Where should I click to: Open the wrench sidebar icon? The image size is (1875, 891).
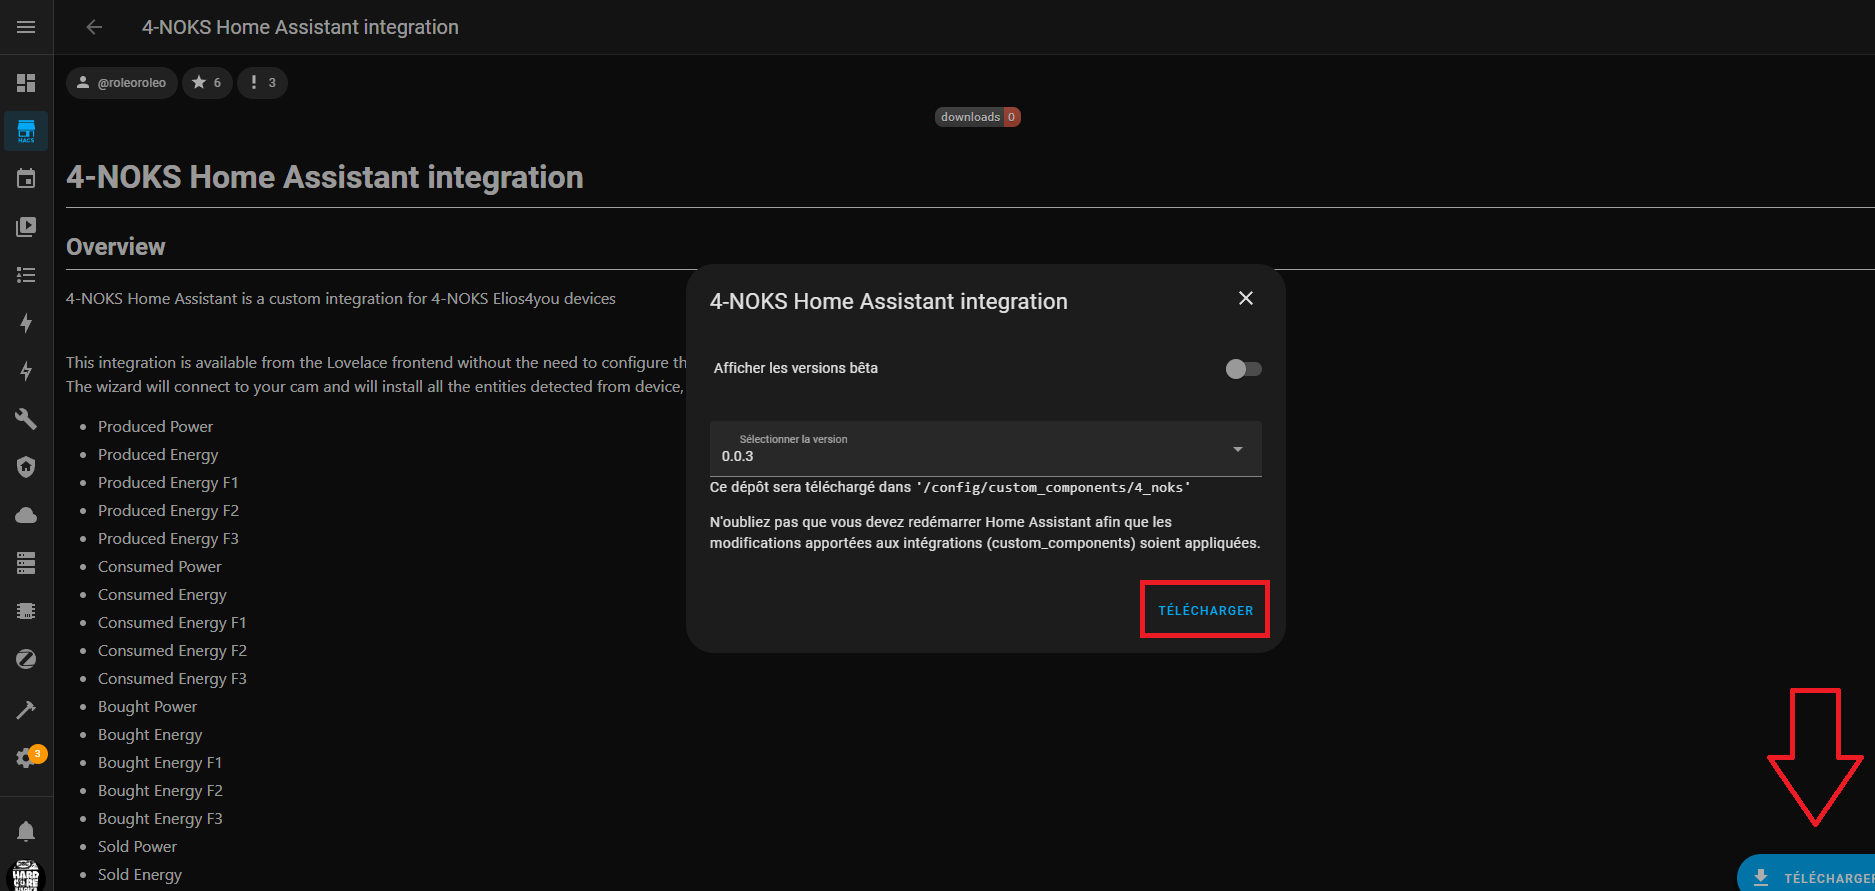26,419
